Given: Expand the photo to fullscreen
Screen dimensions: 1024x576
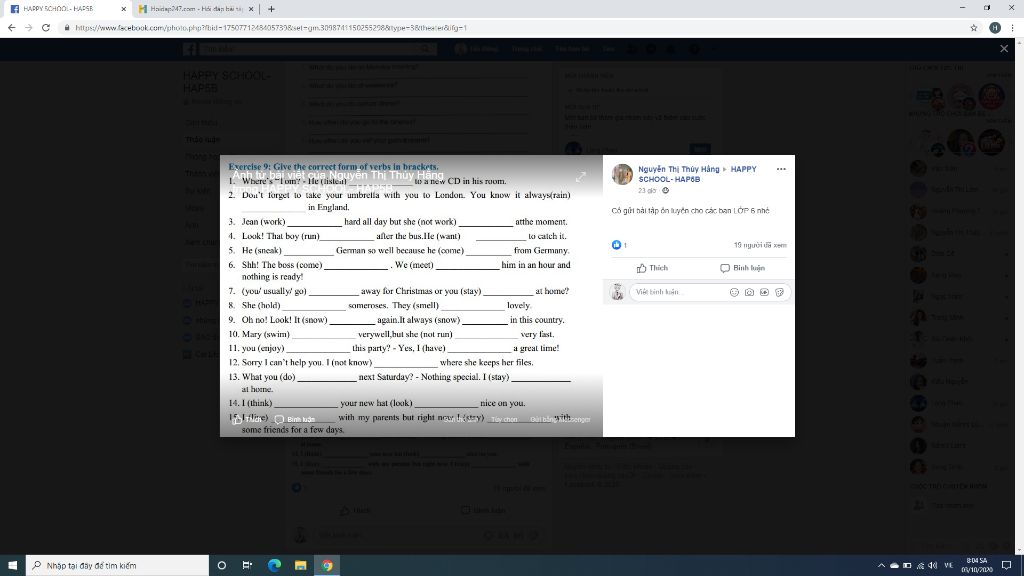Looking at the screenshot, I should tap(581, 176).
